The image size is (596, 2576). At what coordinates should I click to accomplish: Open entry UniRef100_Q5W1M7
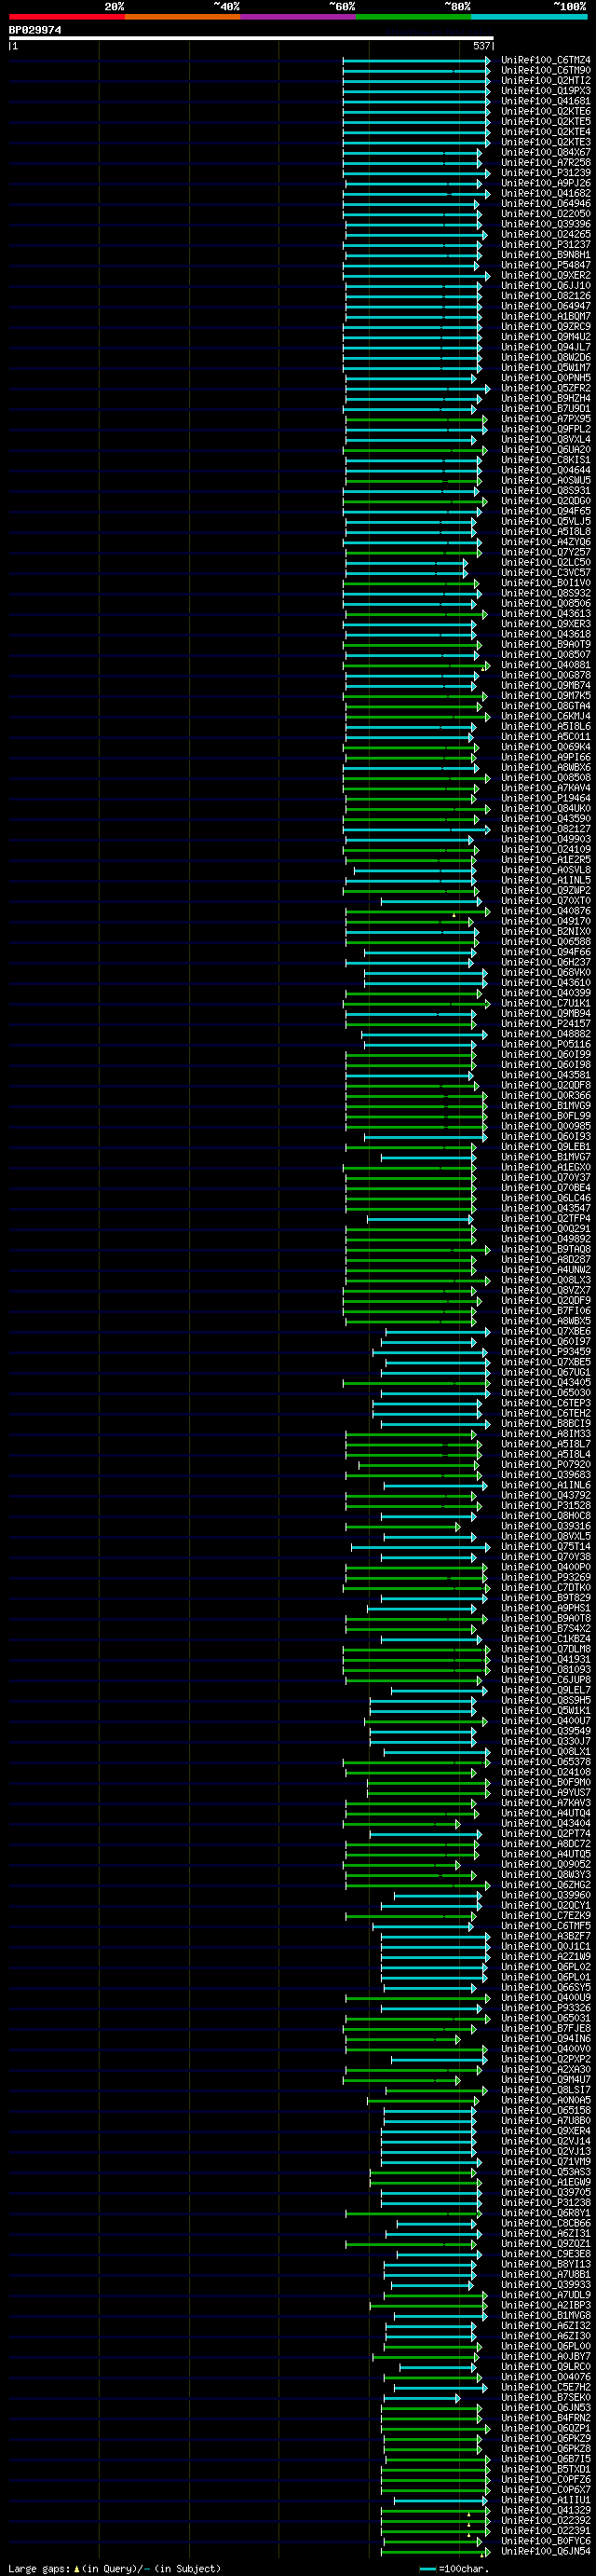(546, 368)
